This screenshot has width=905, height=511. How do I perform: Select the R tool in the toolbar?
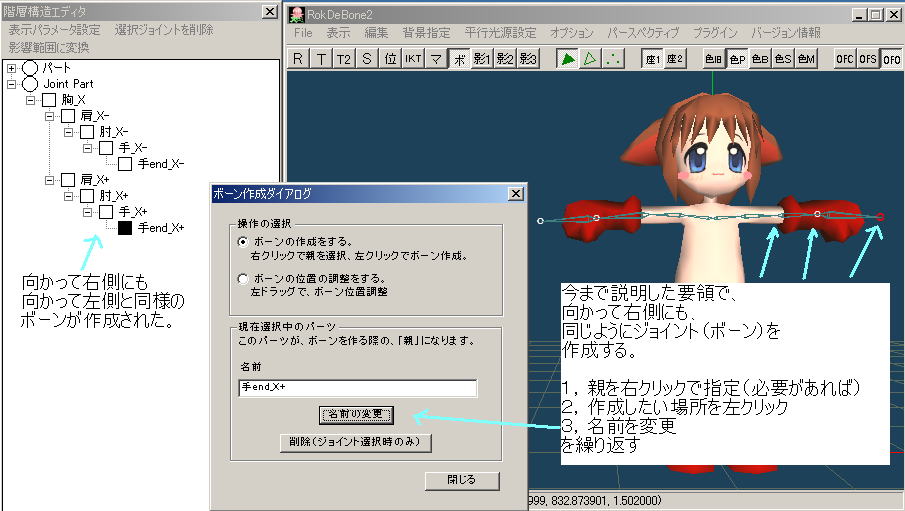[x=298, y=58]
